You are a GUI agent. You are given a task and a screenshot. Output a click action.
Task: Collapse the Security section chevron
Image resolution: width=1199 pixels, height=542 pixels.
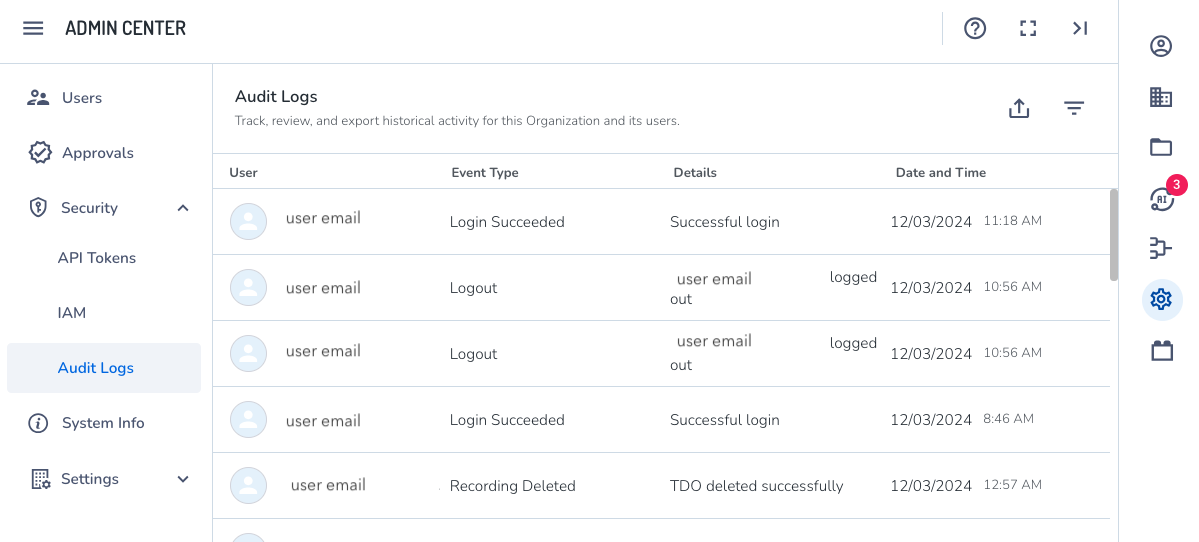[x=183, y=208]
